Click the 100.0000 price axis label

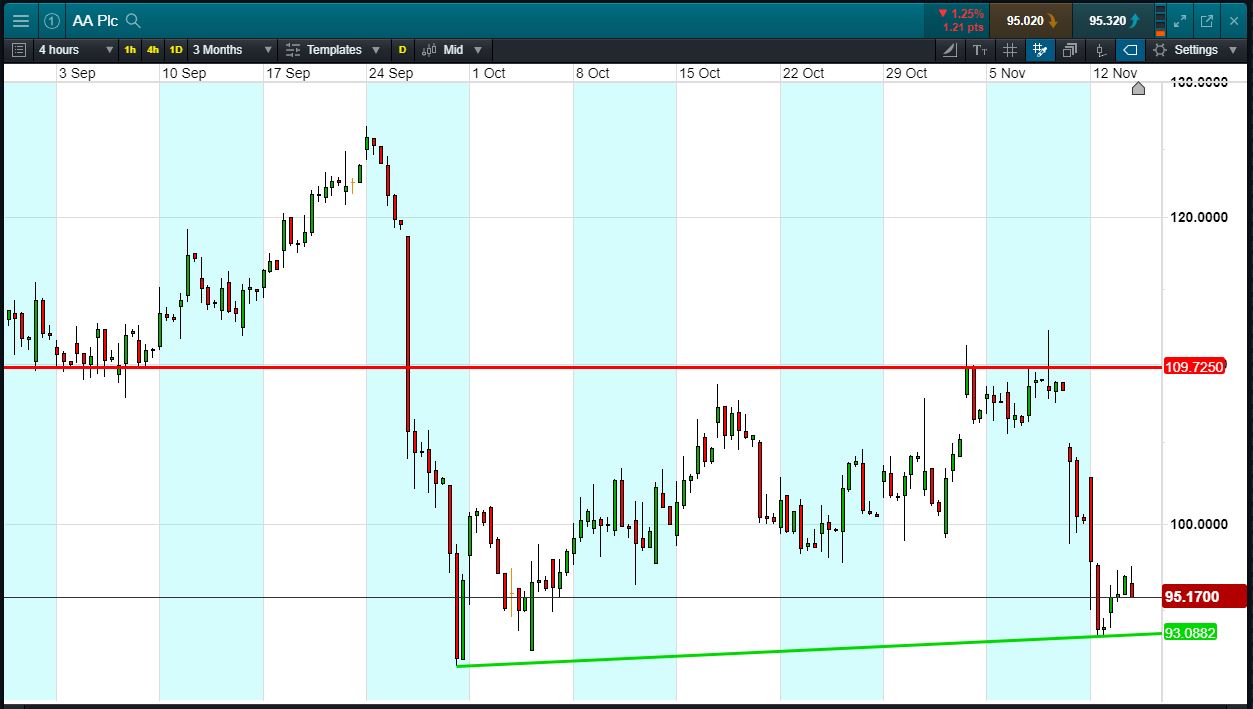[x=1198, y=525]
